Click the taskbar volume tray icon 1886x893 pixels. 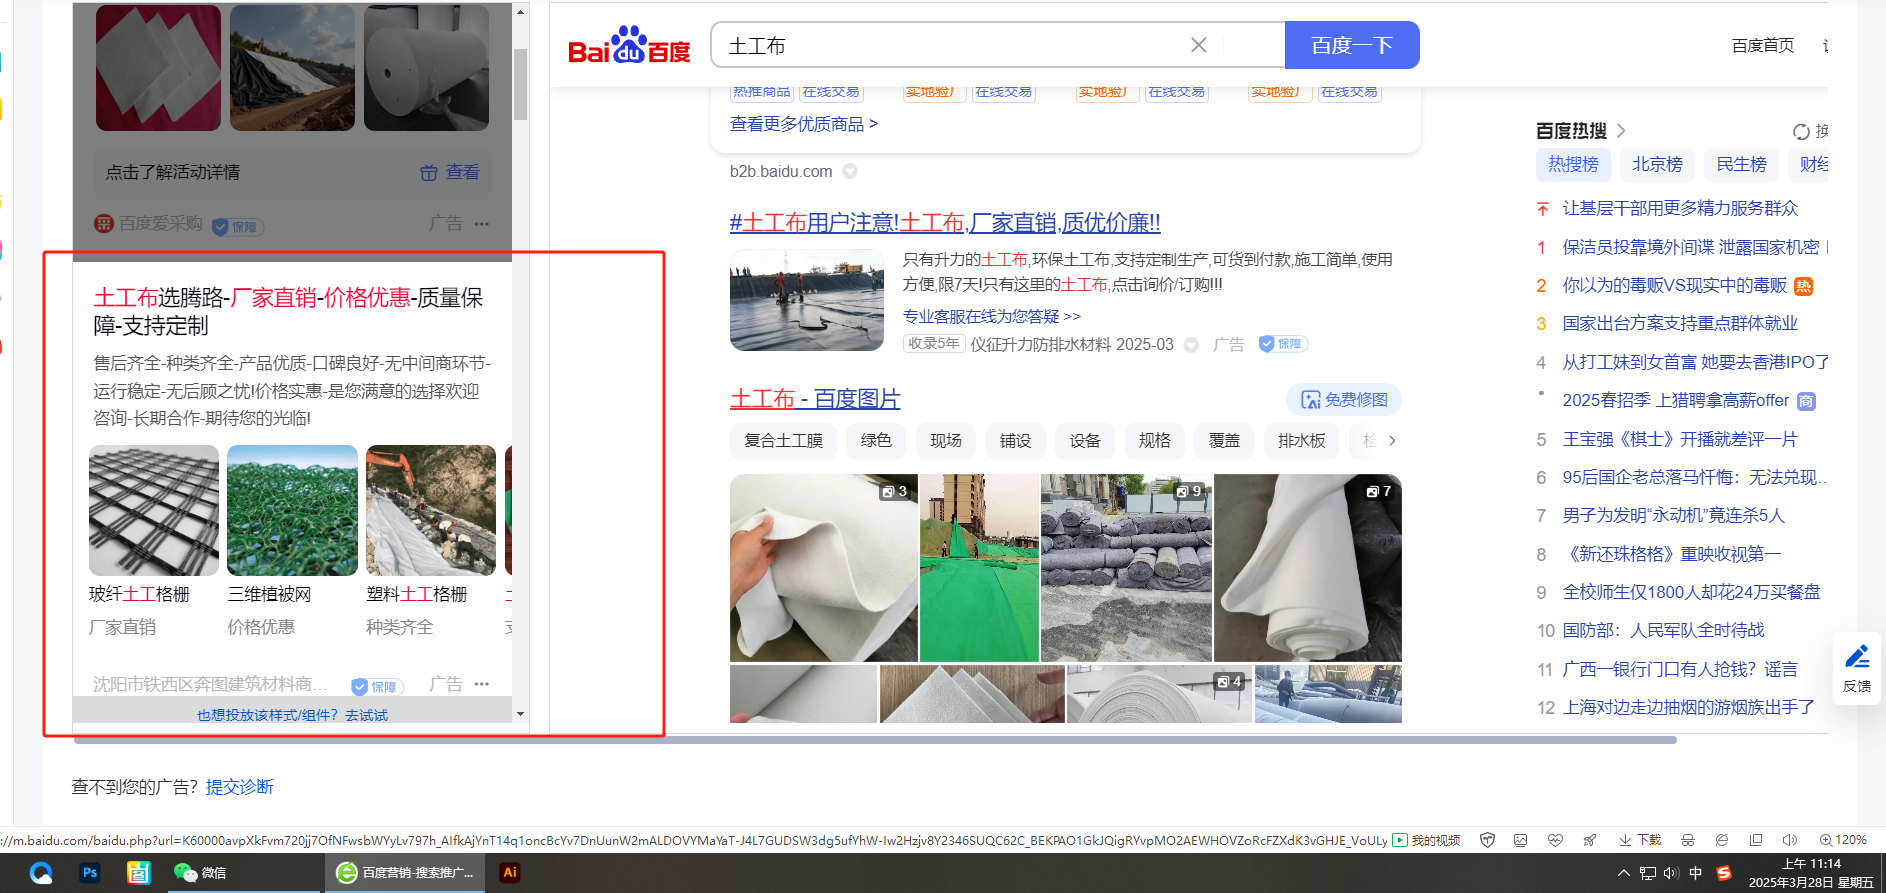1670,873
